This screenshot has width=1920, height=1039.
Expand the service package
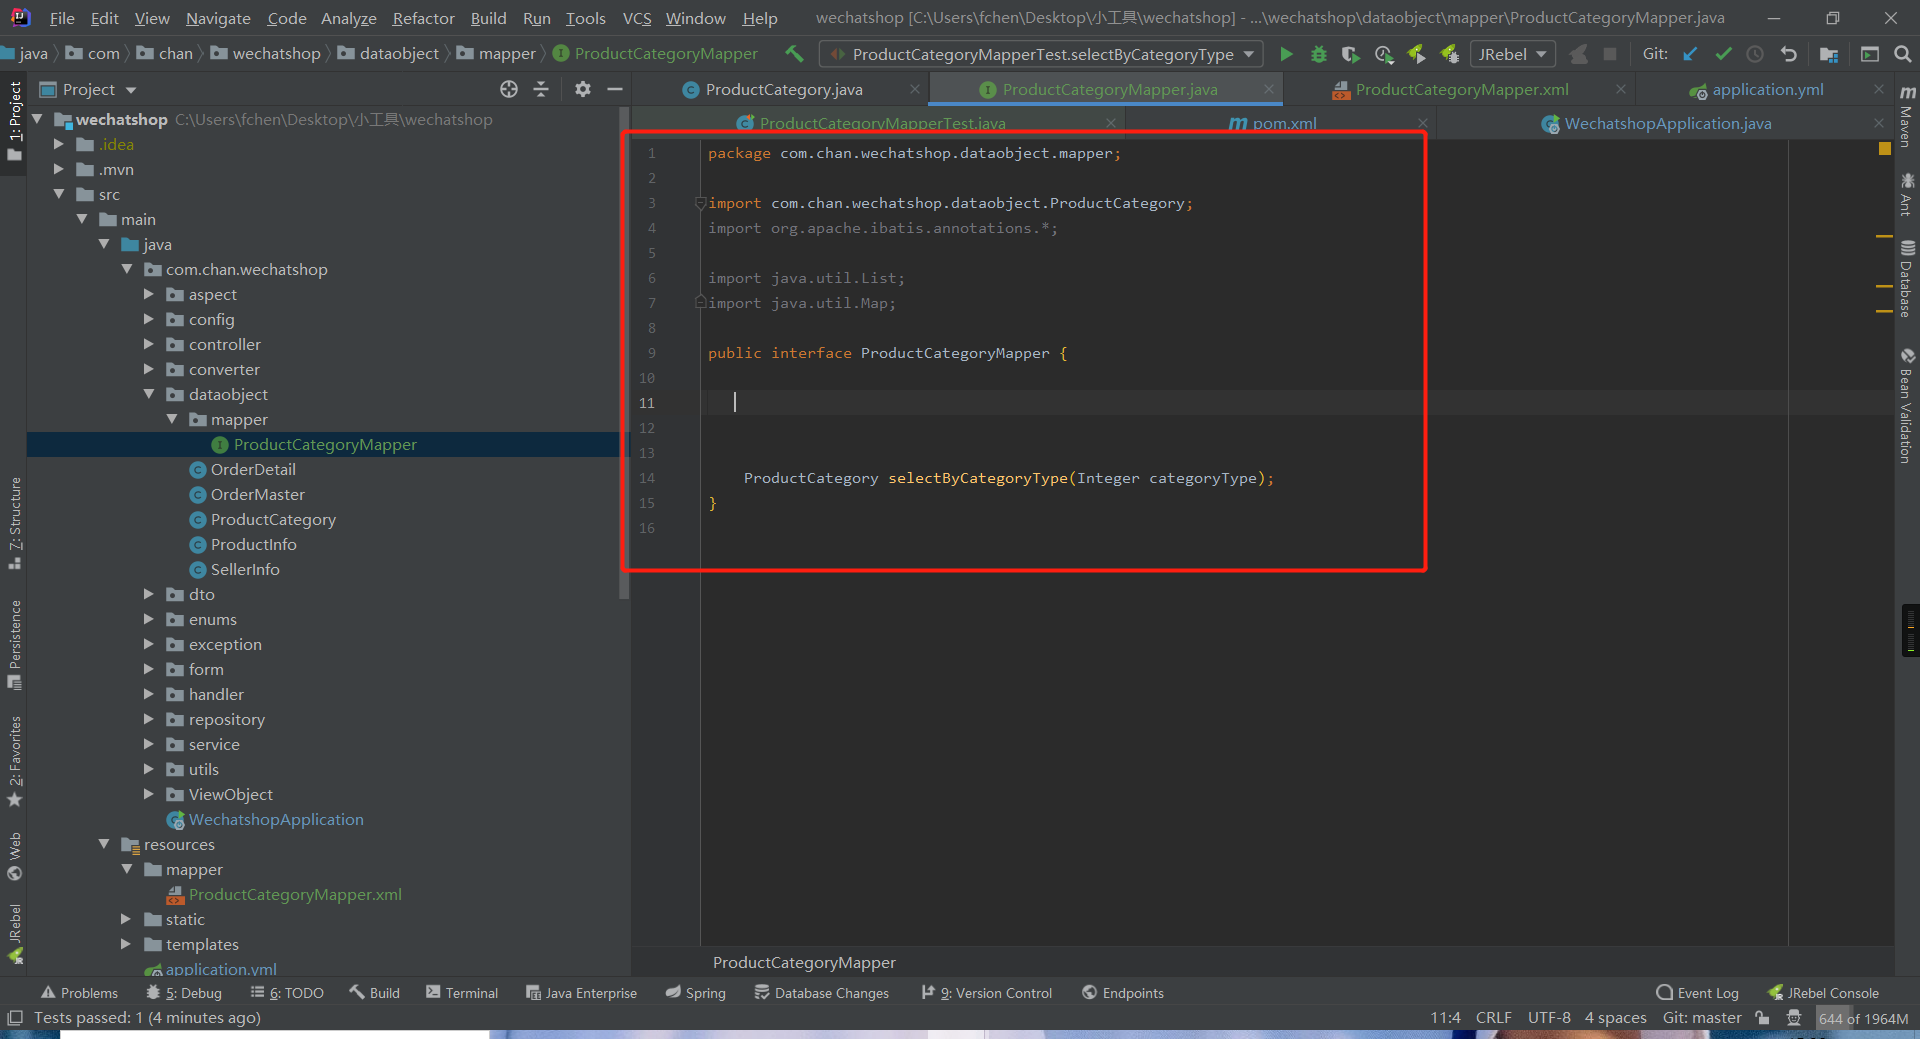coord(149,744)
